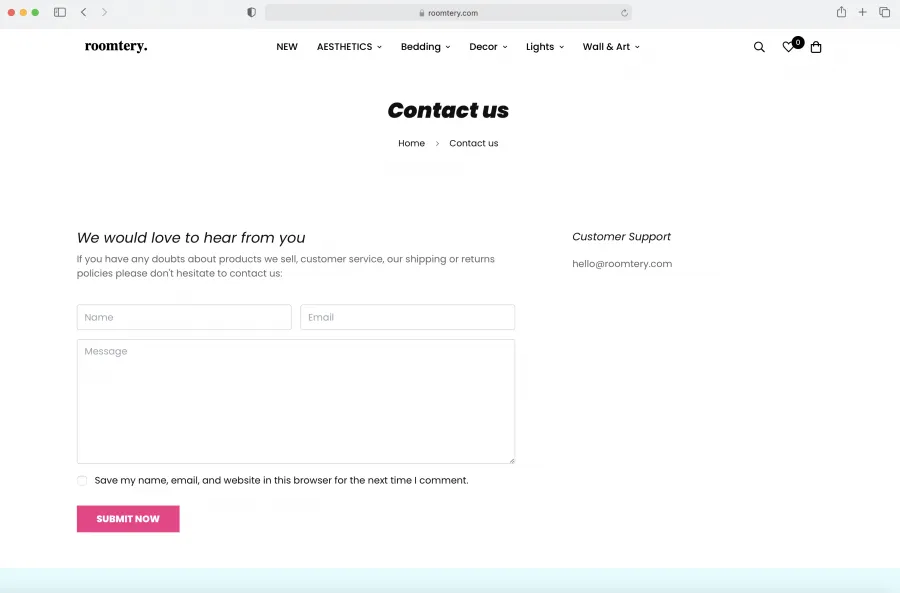Click the privacy shield icon

coord(251,13)
